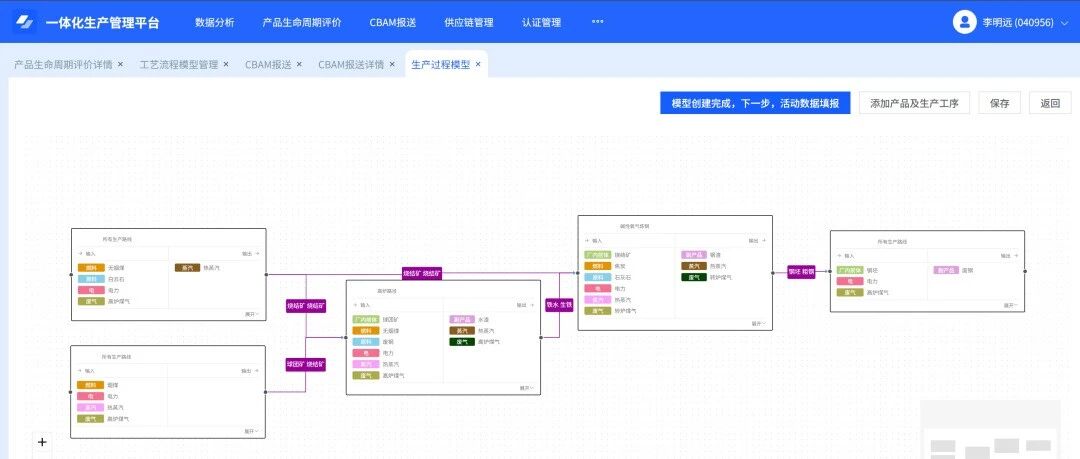Click the 碱性氧气炼钢 node title
This screenshot has height=459, width=1080.
click(634, 226)
